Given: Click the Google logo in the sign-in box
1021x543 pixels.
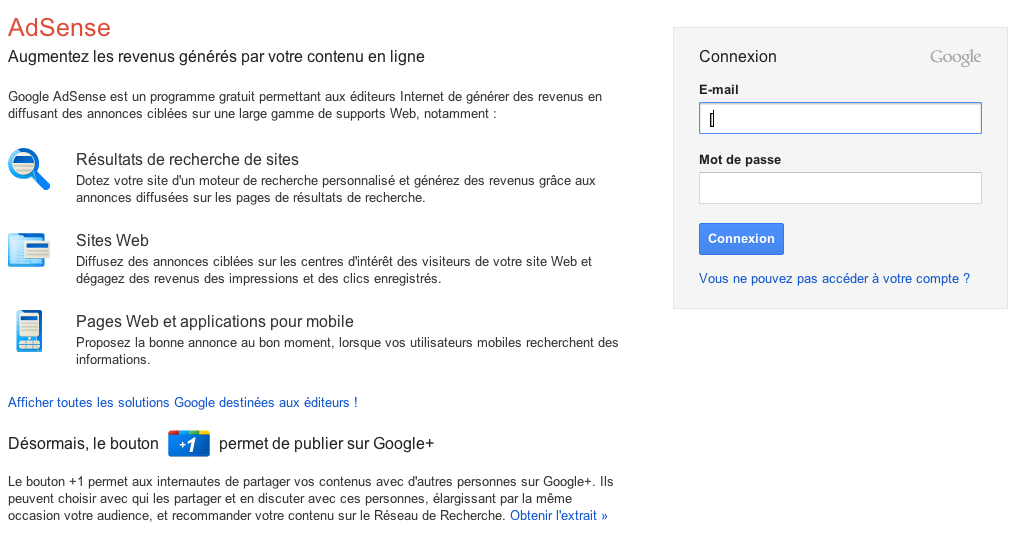Looking at the screenshot, I should [955, 57].
